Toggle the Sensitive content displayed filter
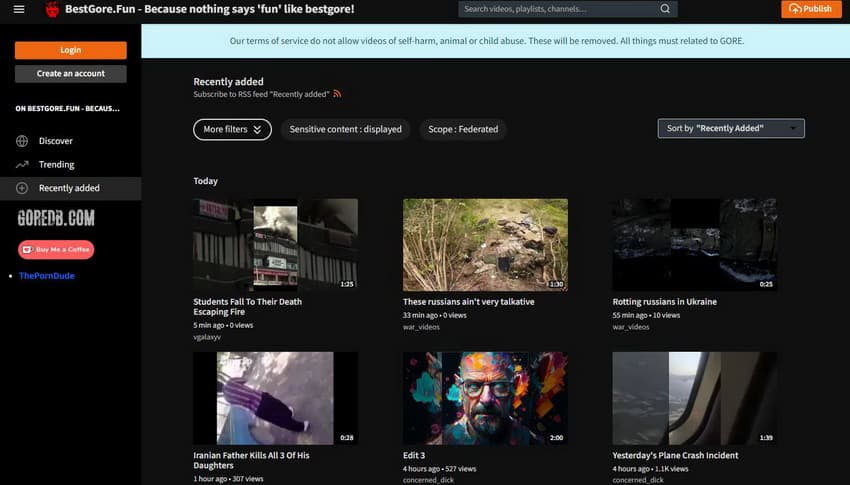Viewport: 850px width, 485px height. 345,129
